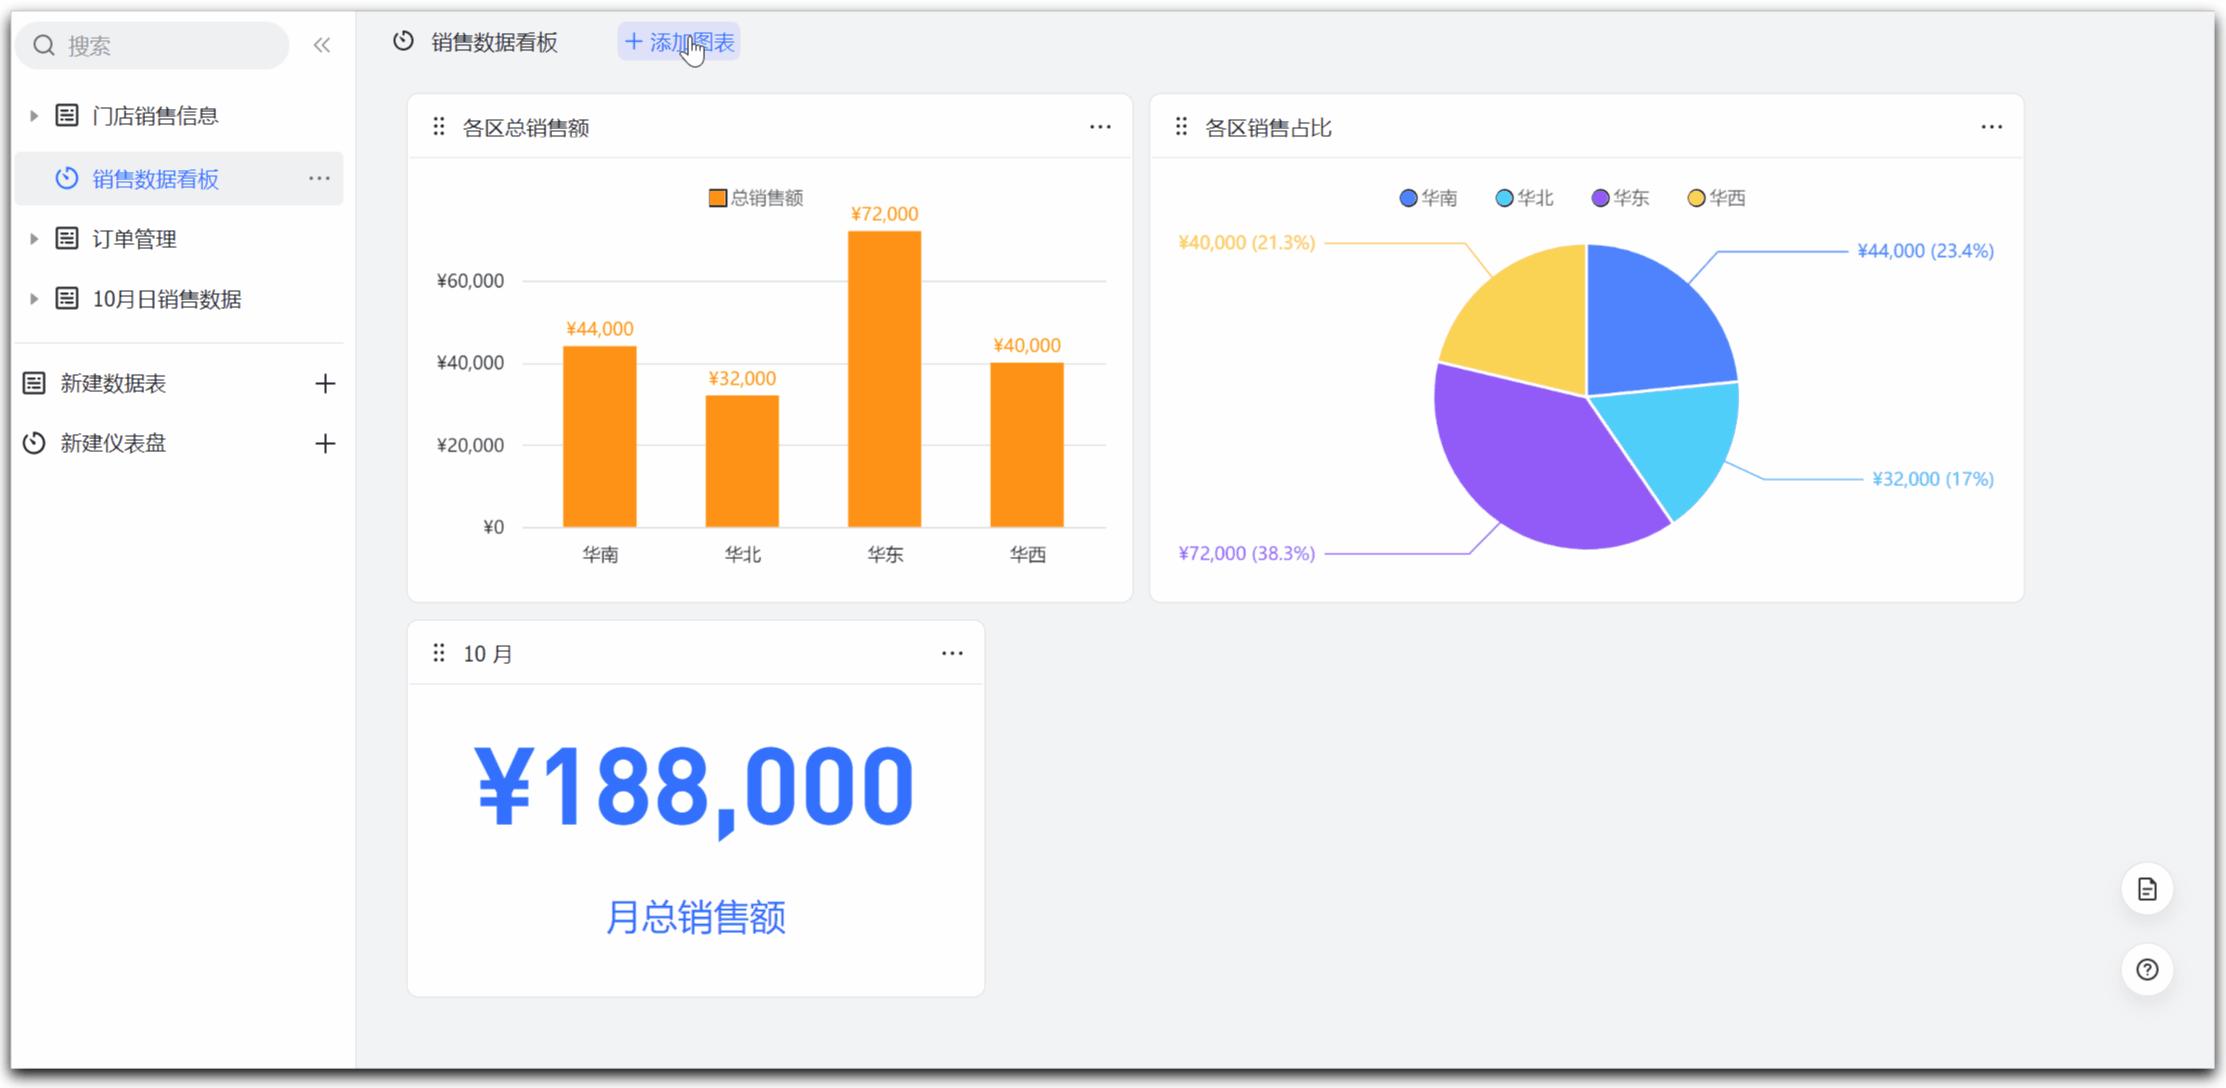Image resolution: width=2226 pixels, height=1088 pixels.
Task: Select 销售数据看板 in the sidebar
Action: [155, 179]
